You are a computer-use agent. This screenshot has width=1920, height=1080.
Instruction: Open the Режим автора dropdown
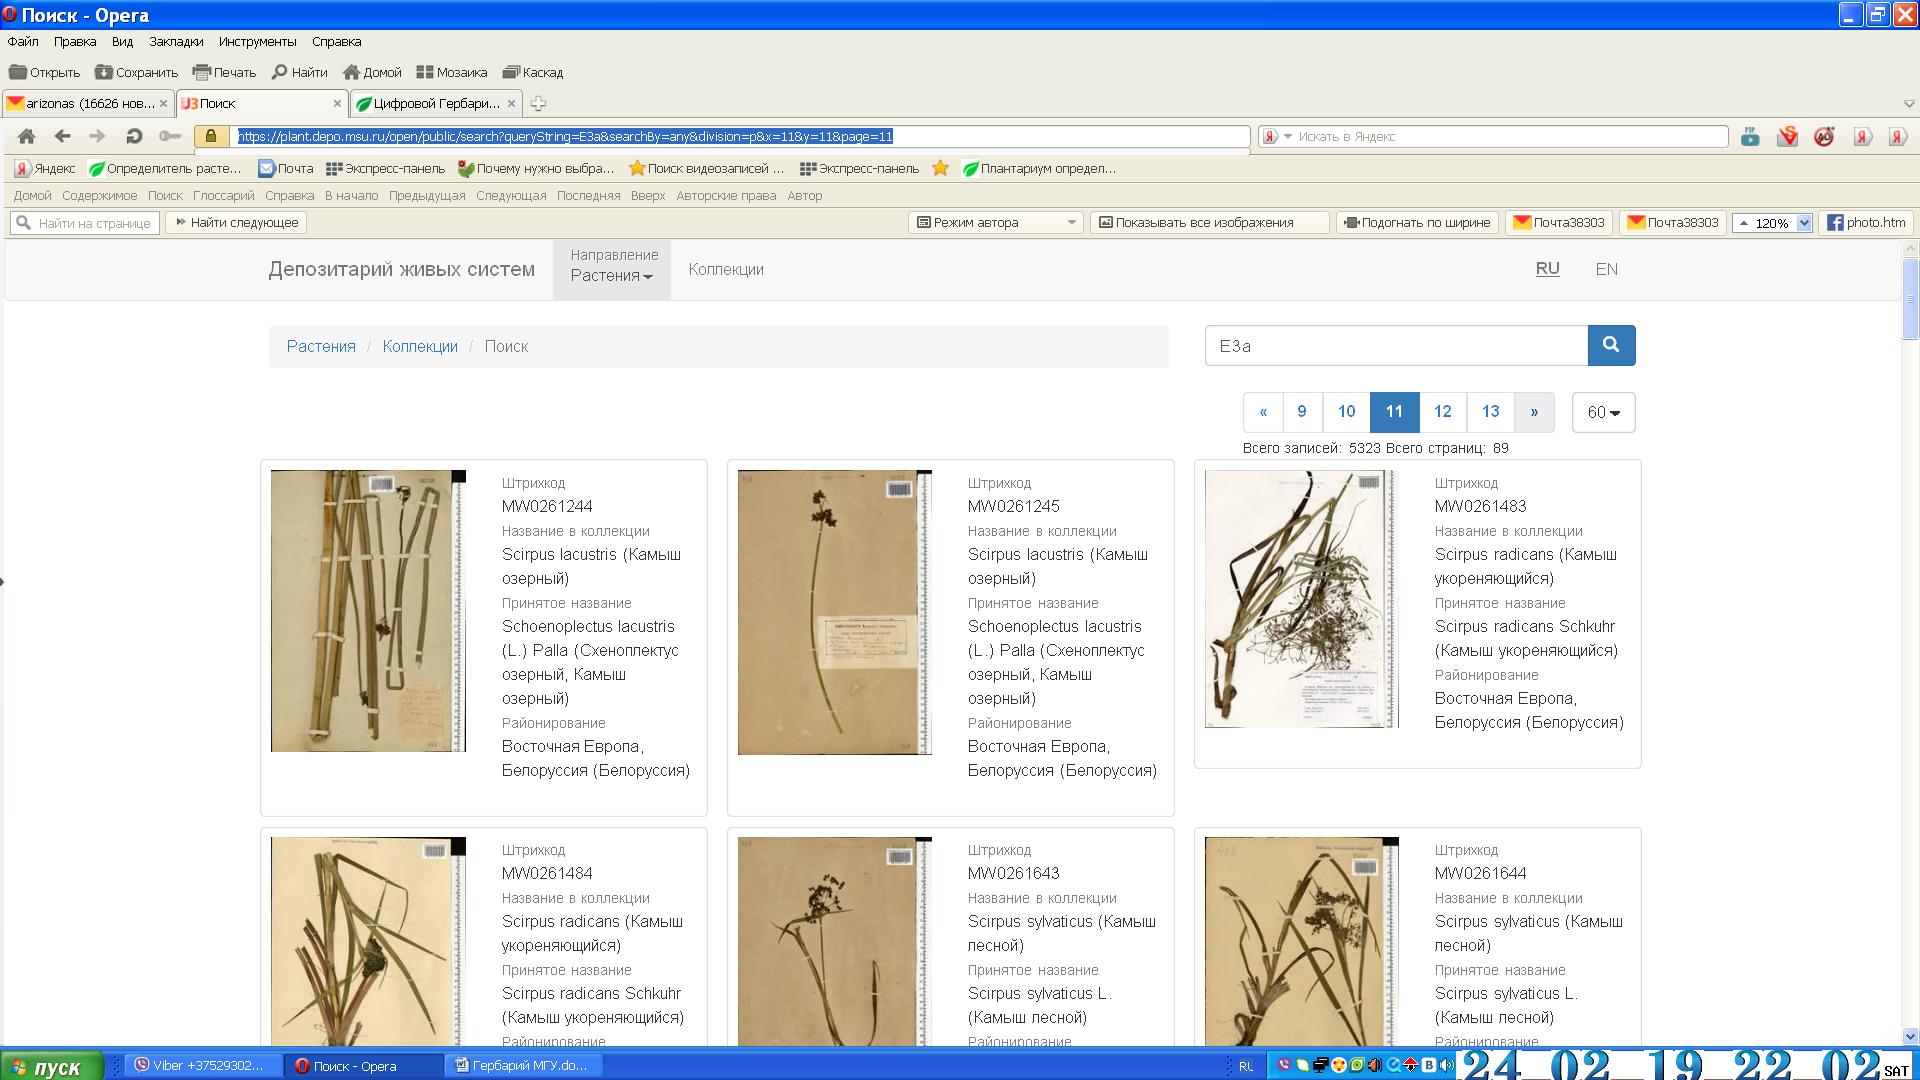click(x=996, y=222)
